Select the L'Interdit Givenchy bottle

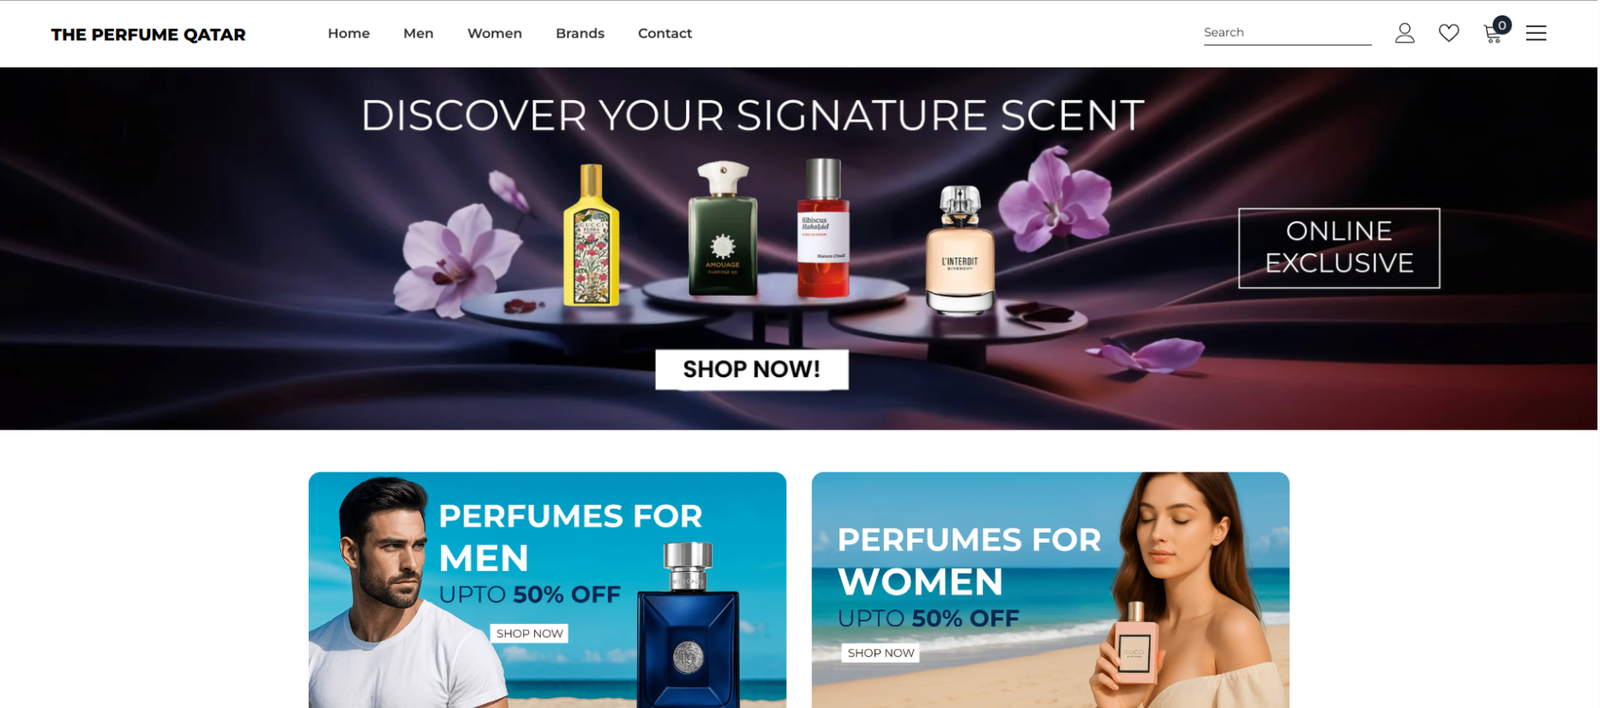click(x=960, y=250)
